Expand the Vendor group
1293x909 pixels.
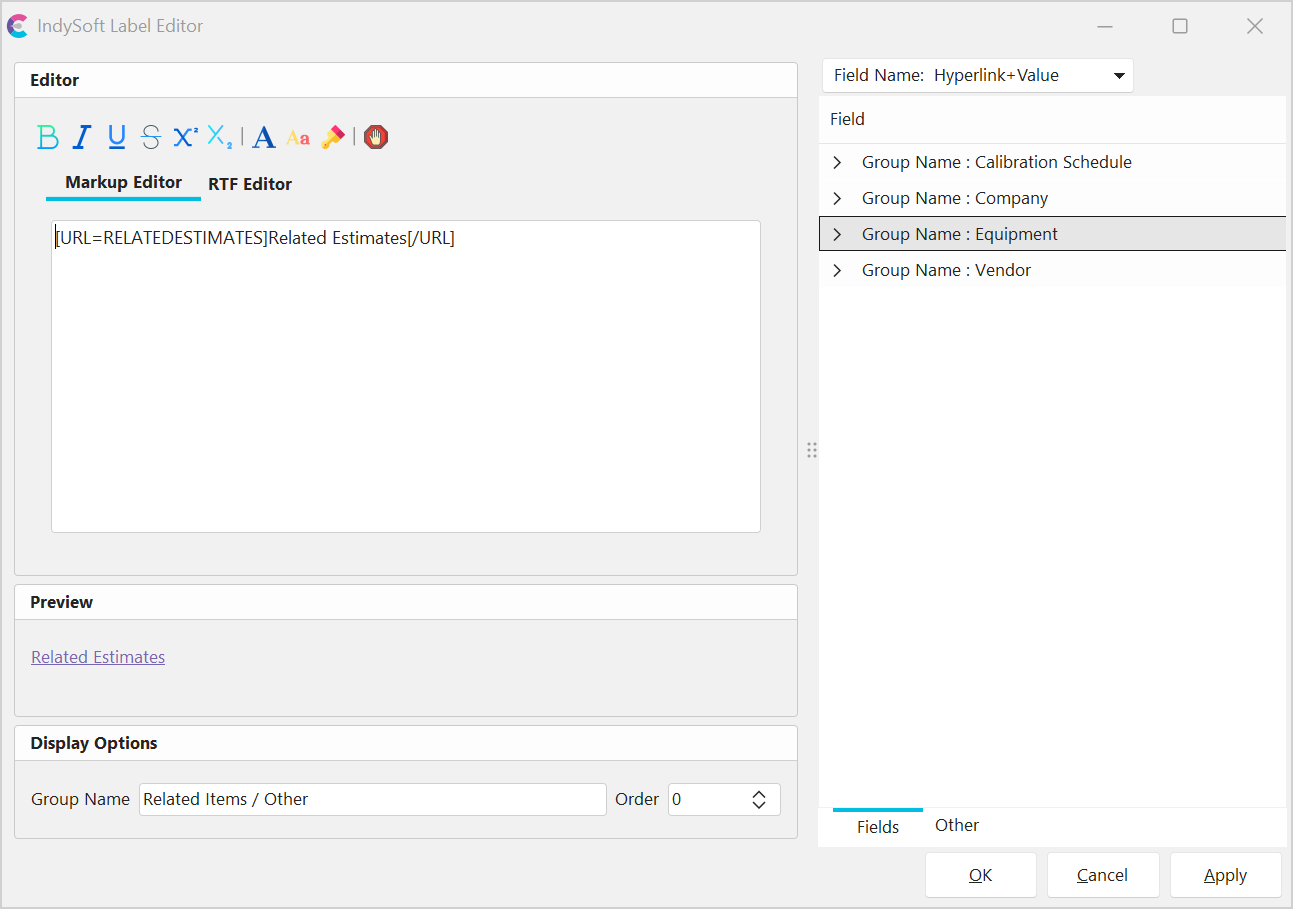pos(838,270)
